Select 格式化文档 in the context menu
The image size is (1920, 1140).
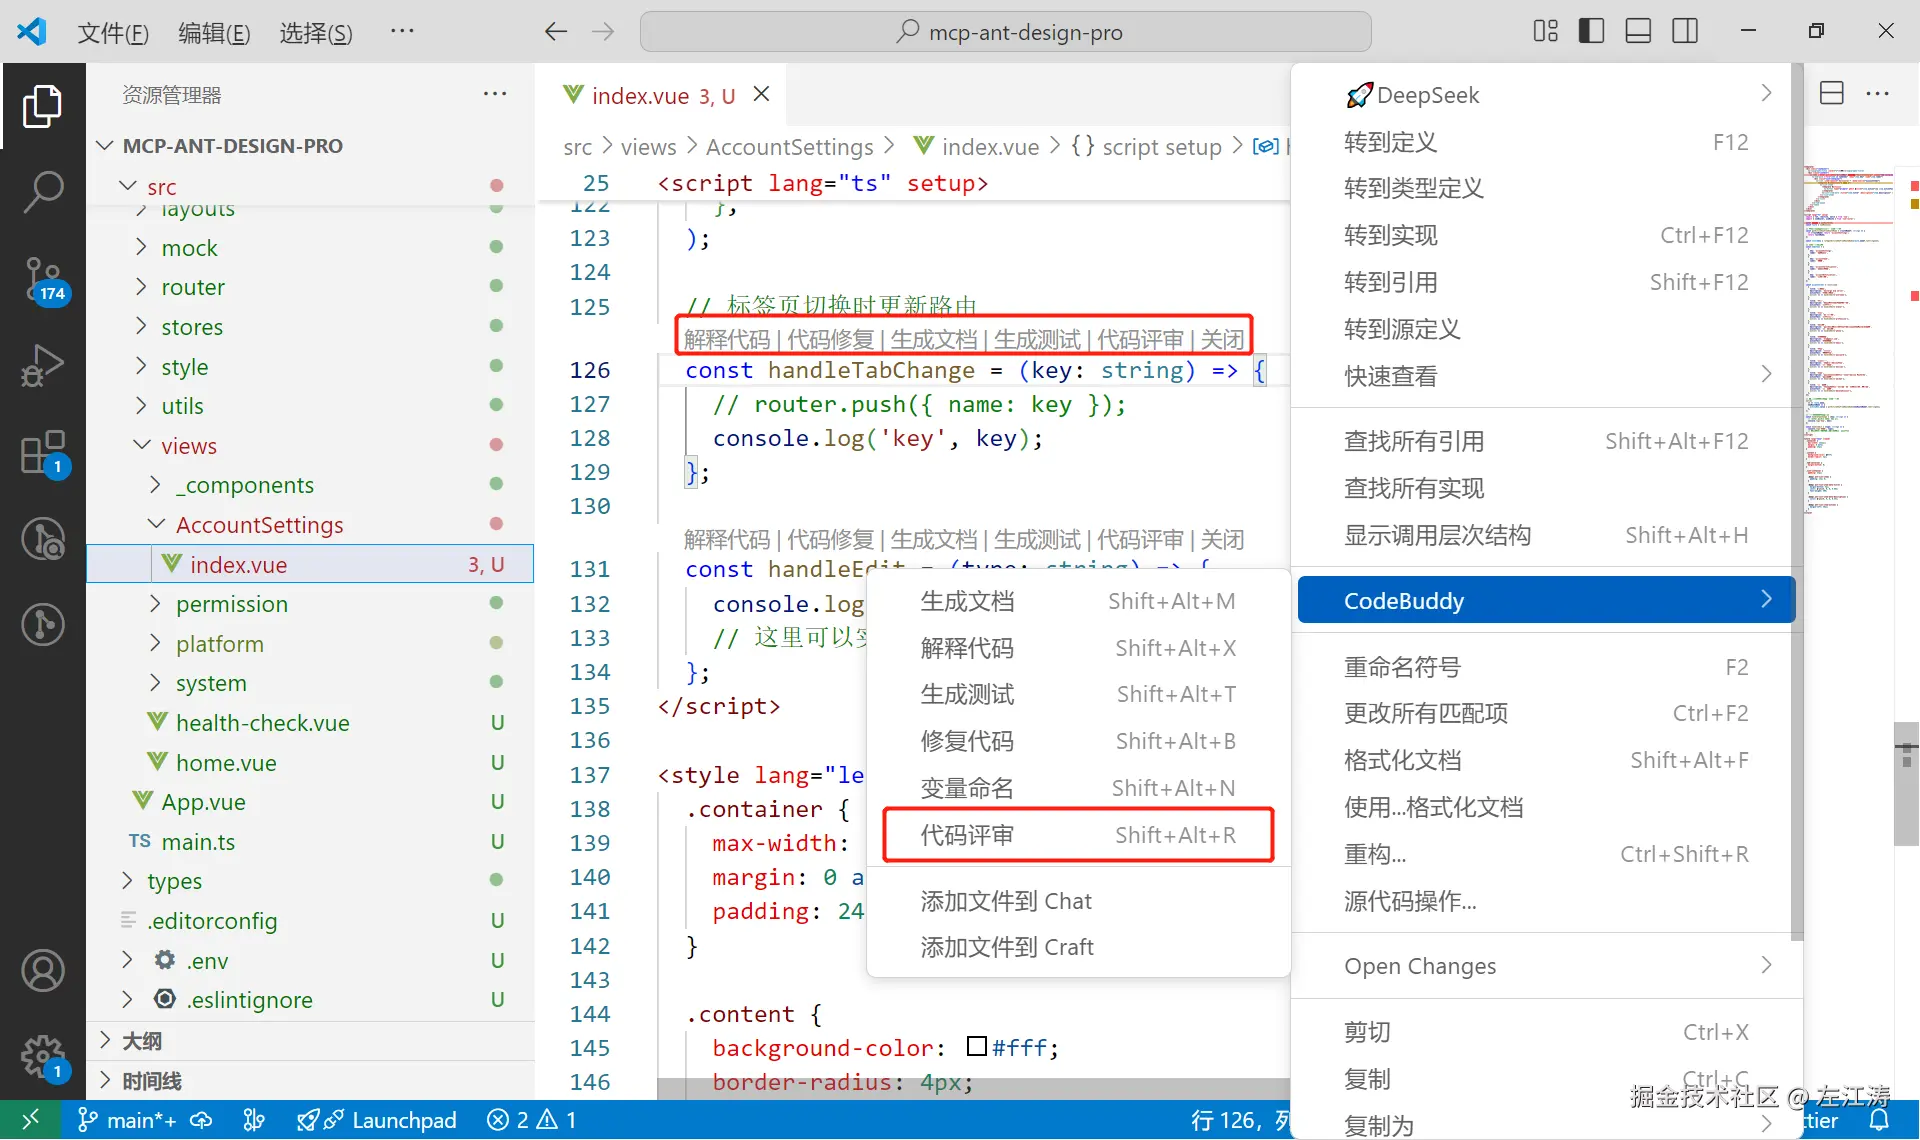pyautogui.click(x=1402, y=760)
